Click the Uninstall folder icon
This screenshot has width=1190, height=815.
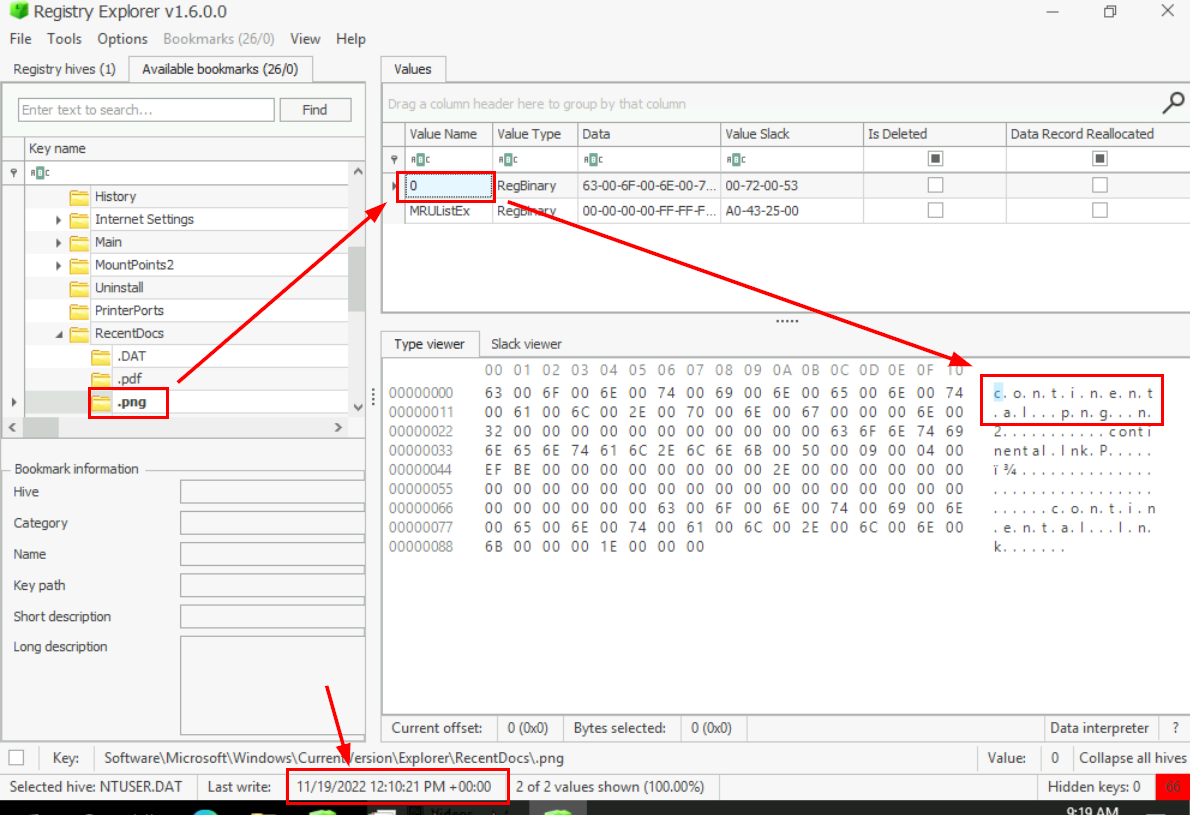[x=79, y=288]
